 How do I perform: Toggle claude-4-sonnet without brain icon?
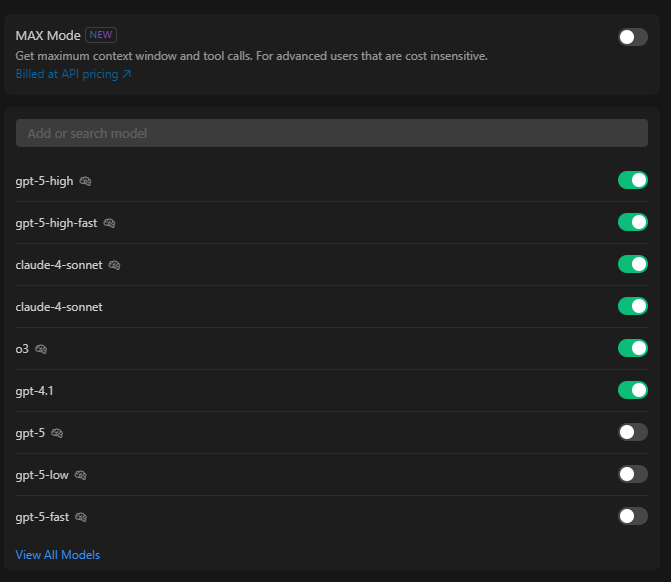coord(632,306)
